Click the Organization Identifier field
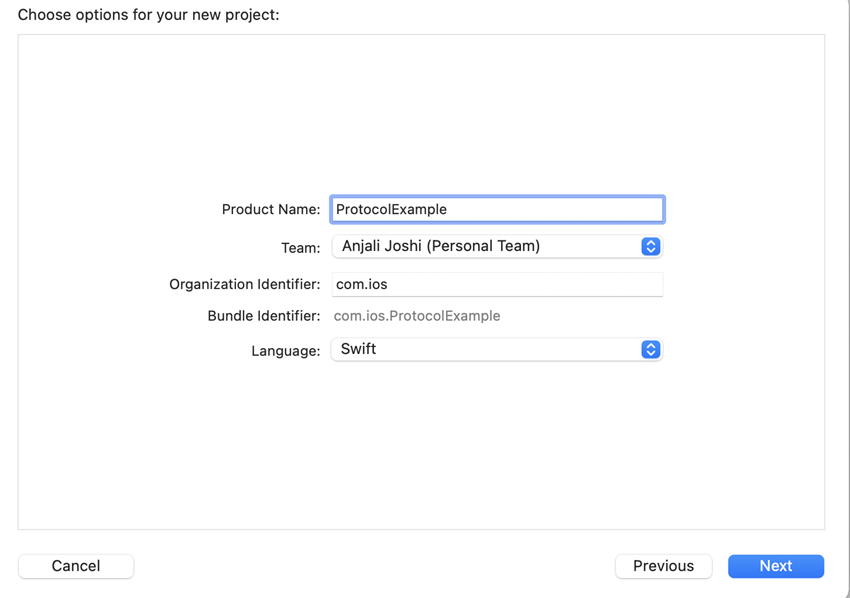850x598 pixels. (x=497, y=284)
